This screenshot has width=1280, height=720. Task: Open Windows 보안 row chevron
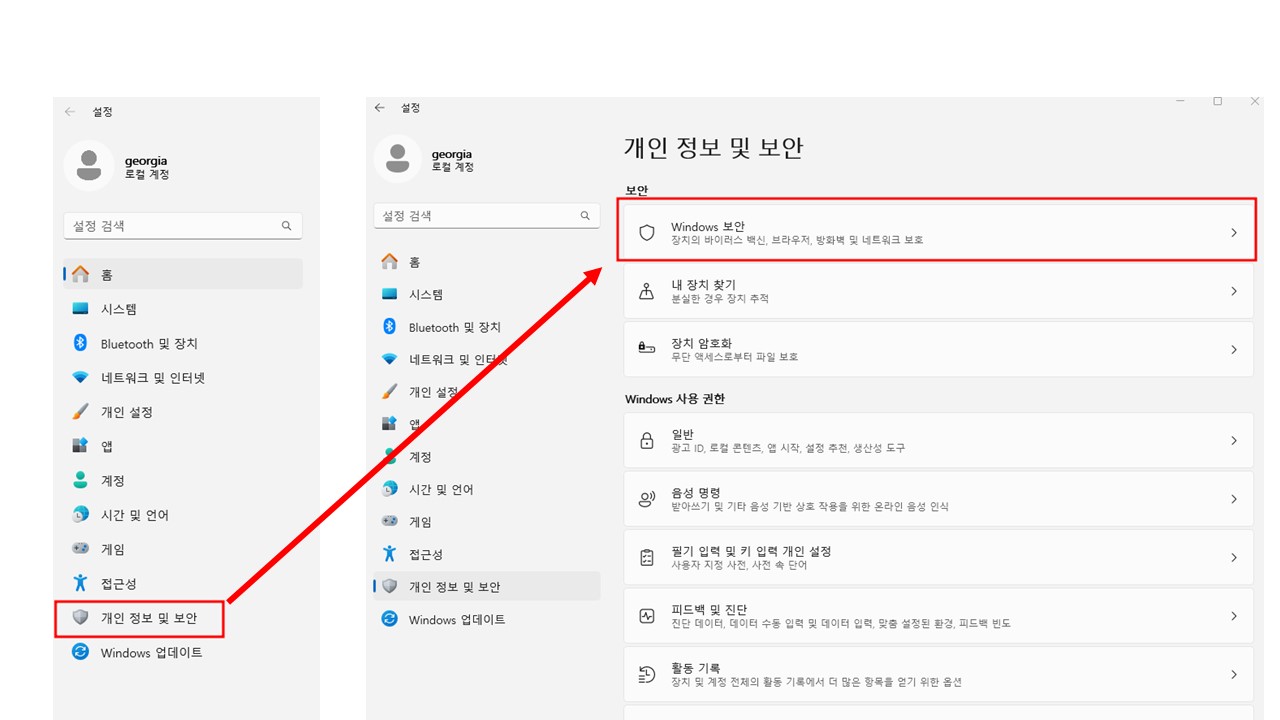click(x=1234, y=232)
